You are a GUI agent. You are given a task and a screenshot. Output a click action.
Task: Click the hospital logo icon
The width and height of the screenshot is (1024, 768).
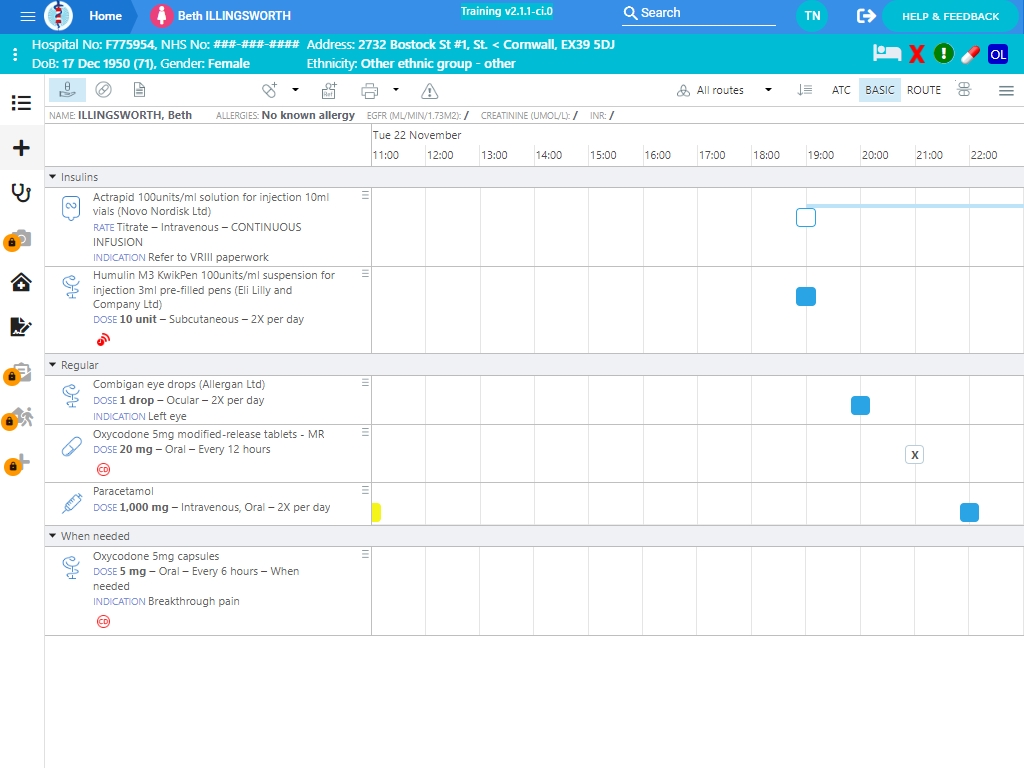pos(58,16)
